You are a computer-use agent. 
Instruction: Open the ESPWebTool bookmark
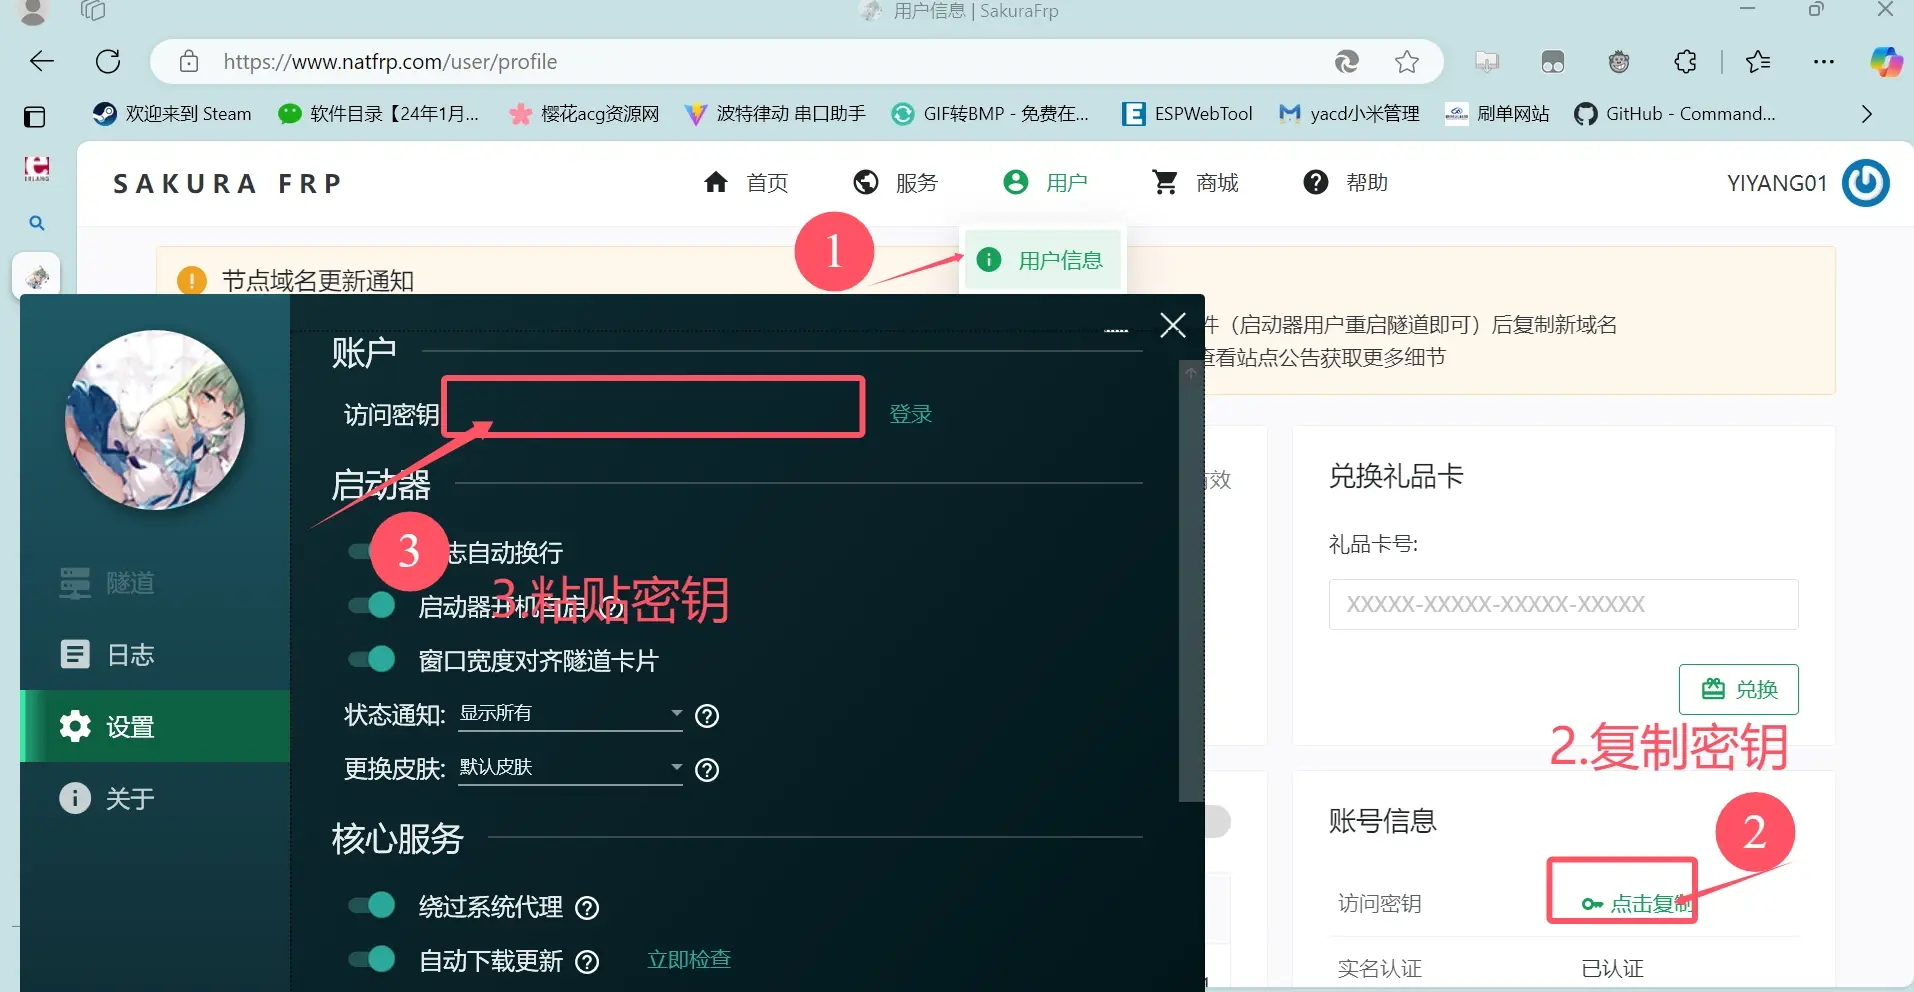point(1187,114)
